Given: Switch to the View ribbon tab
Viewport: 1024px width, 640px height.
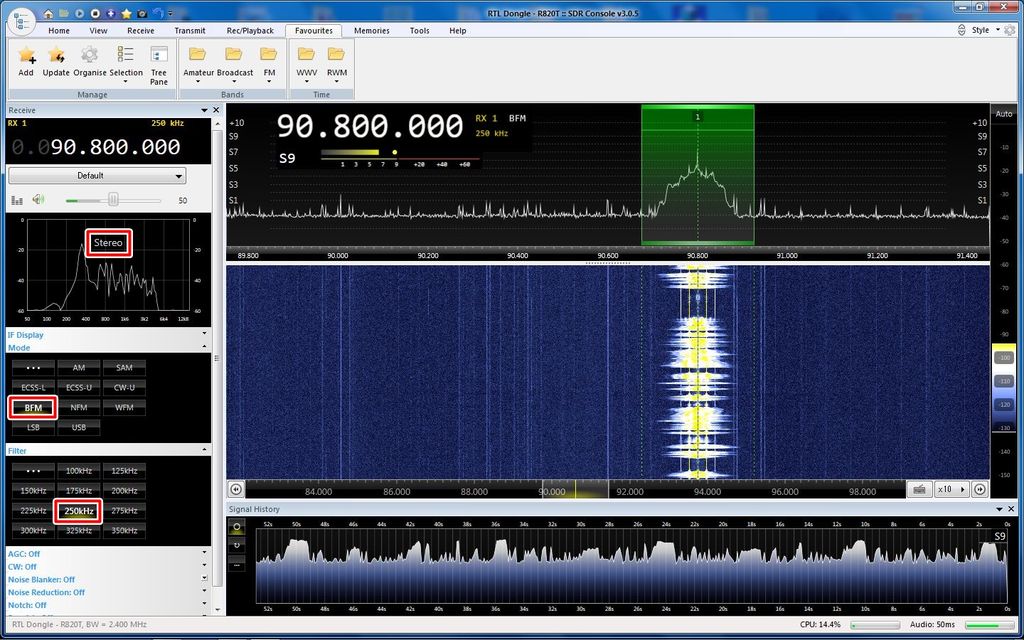Looking at the screenshot, I should [x=99, y=31].
